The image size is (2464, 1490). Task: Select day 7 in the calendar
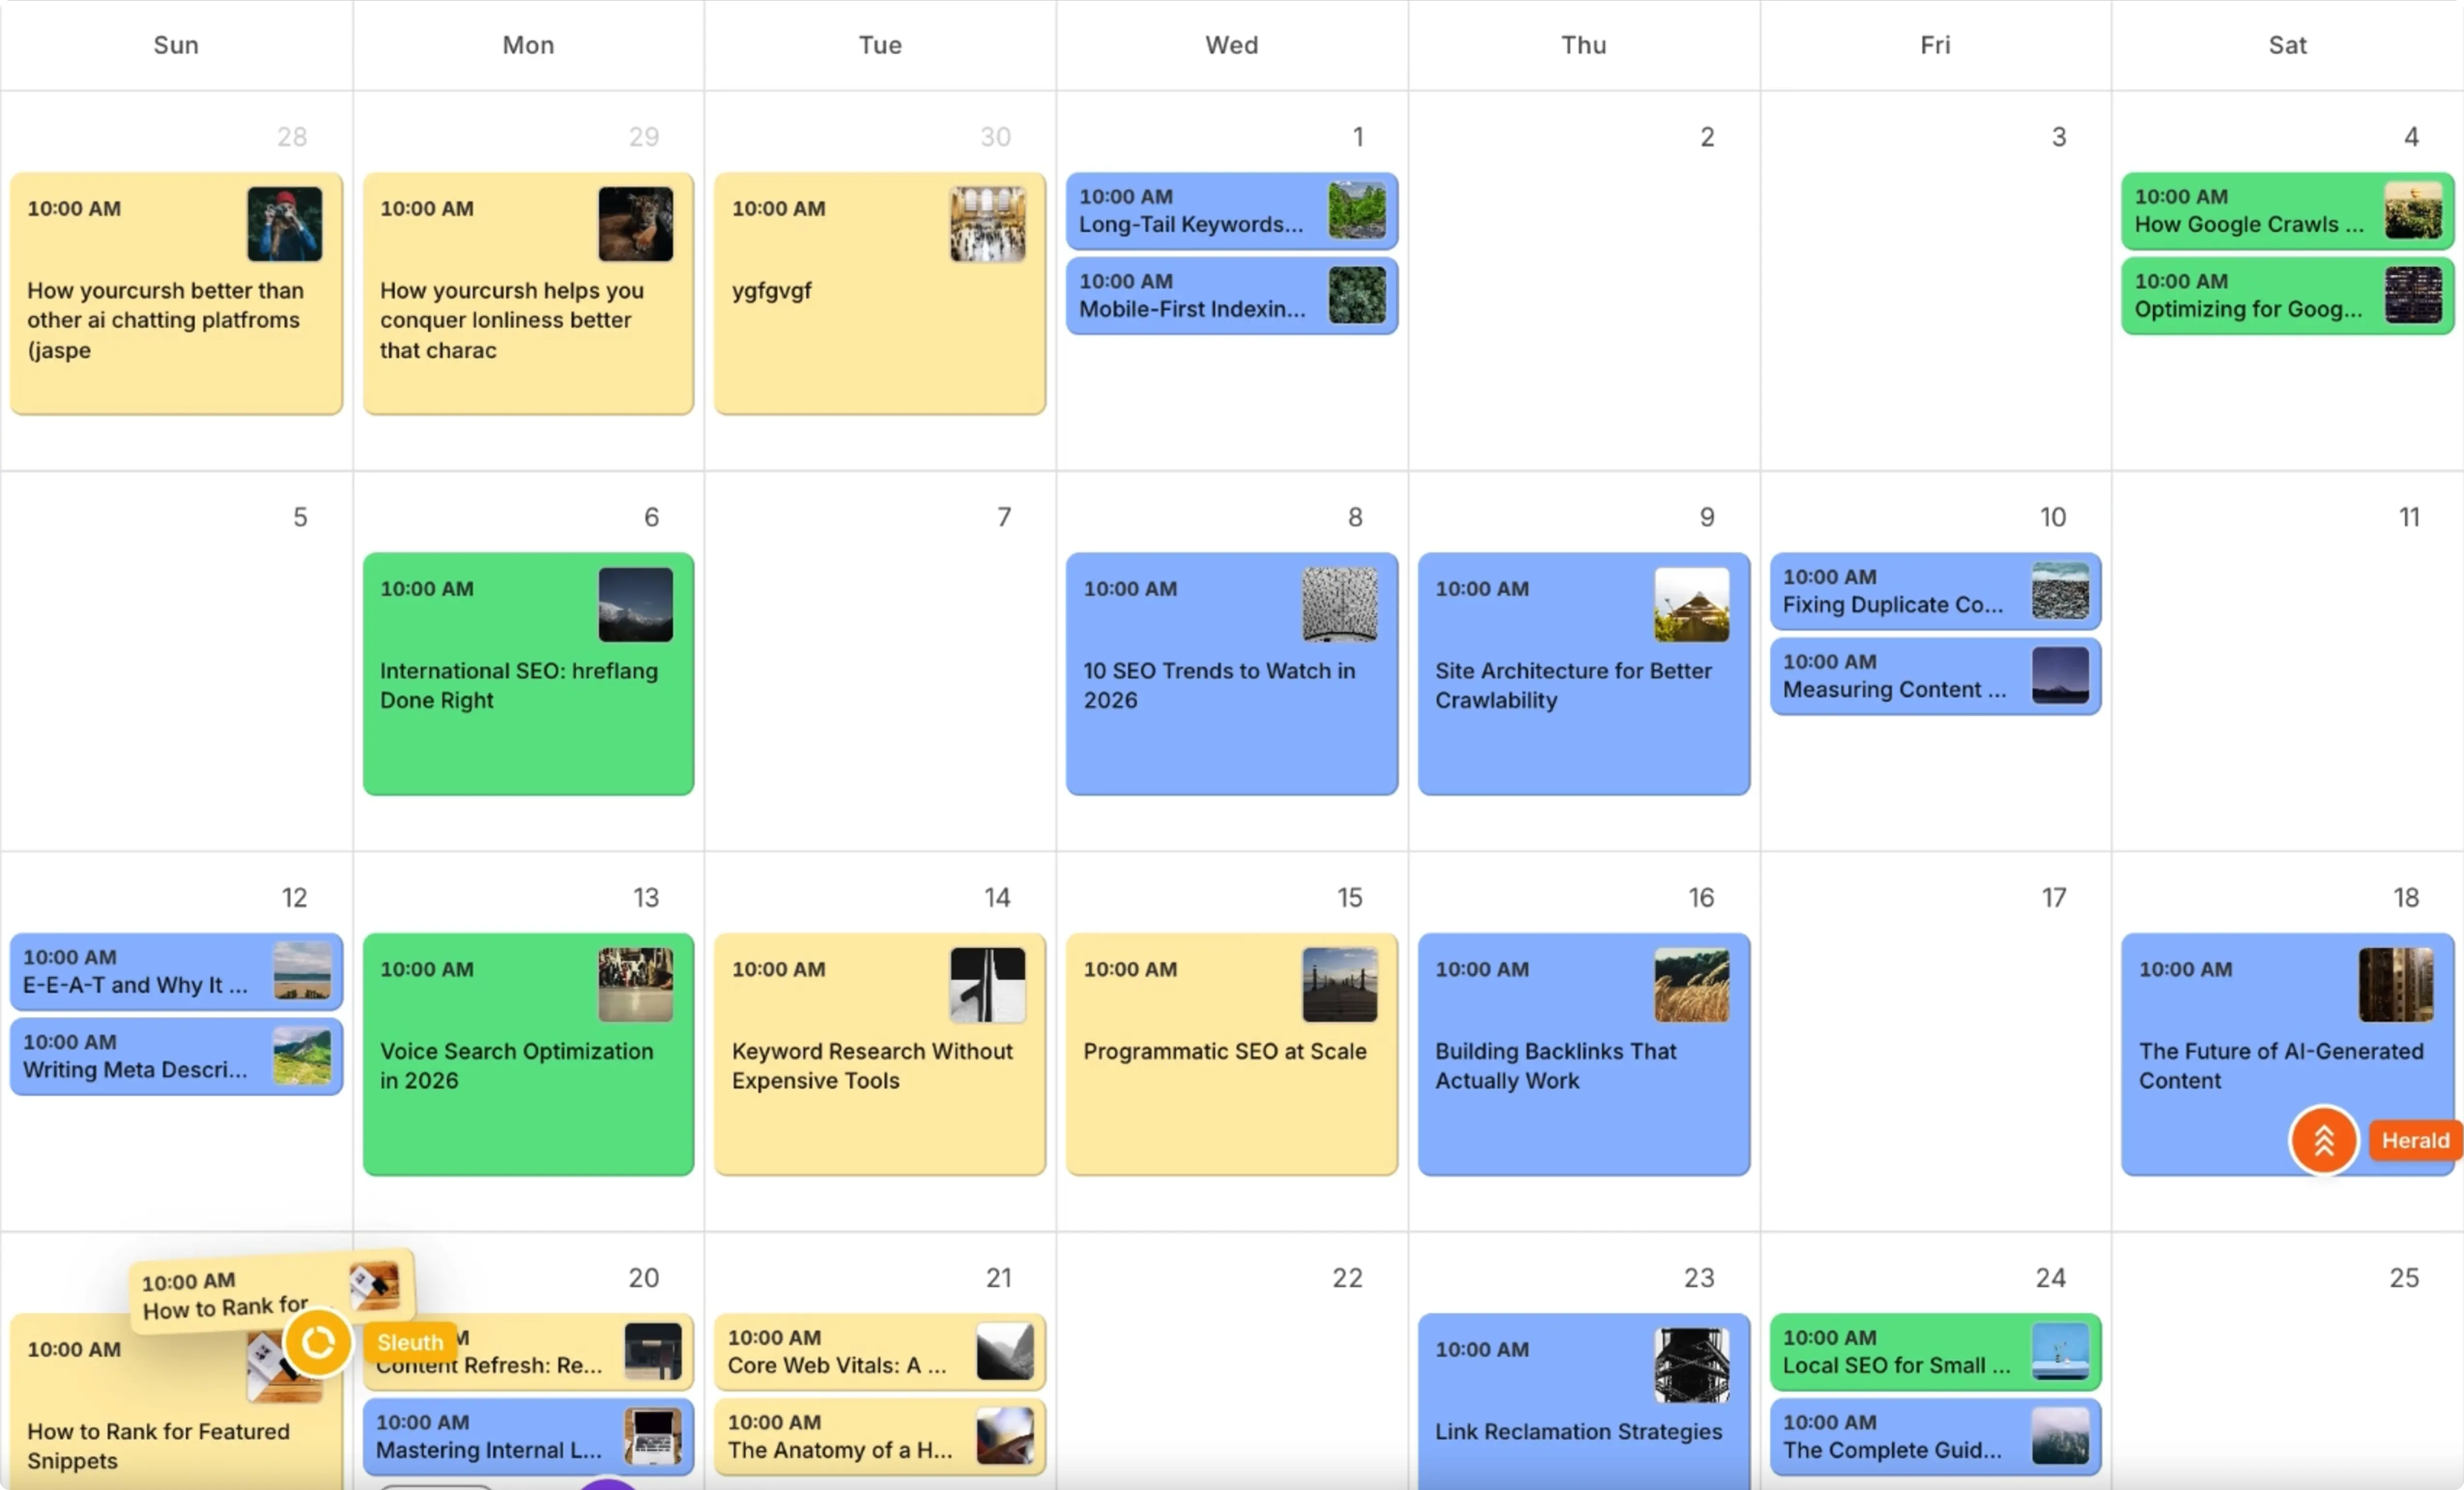(x=1004, y=517)
